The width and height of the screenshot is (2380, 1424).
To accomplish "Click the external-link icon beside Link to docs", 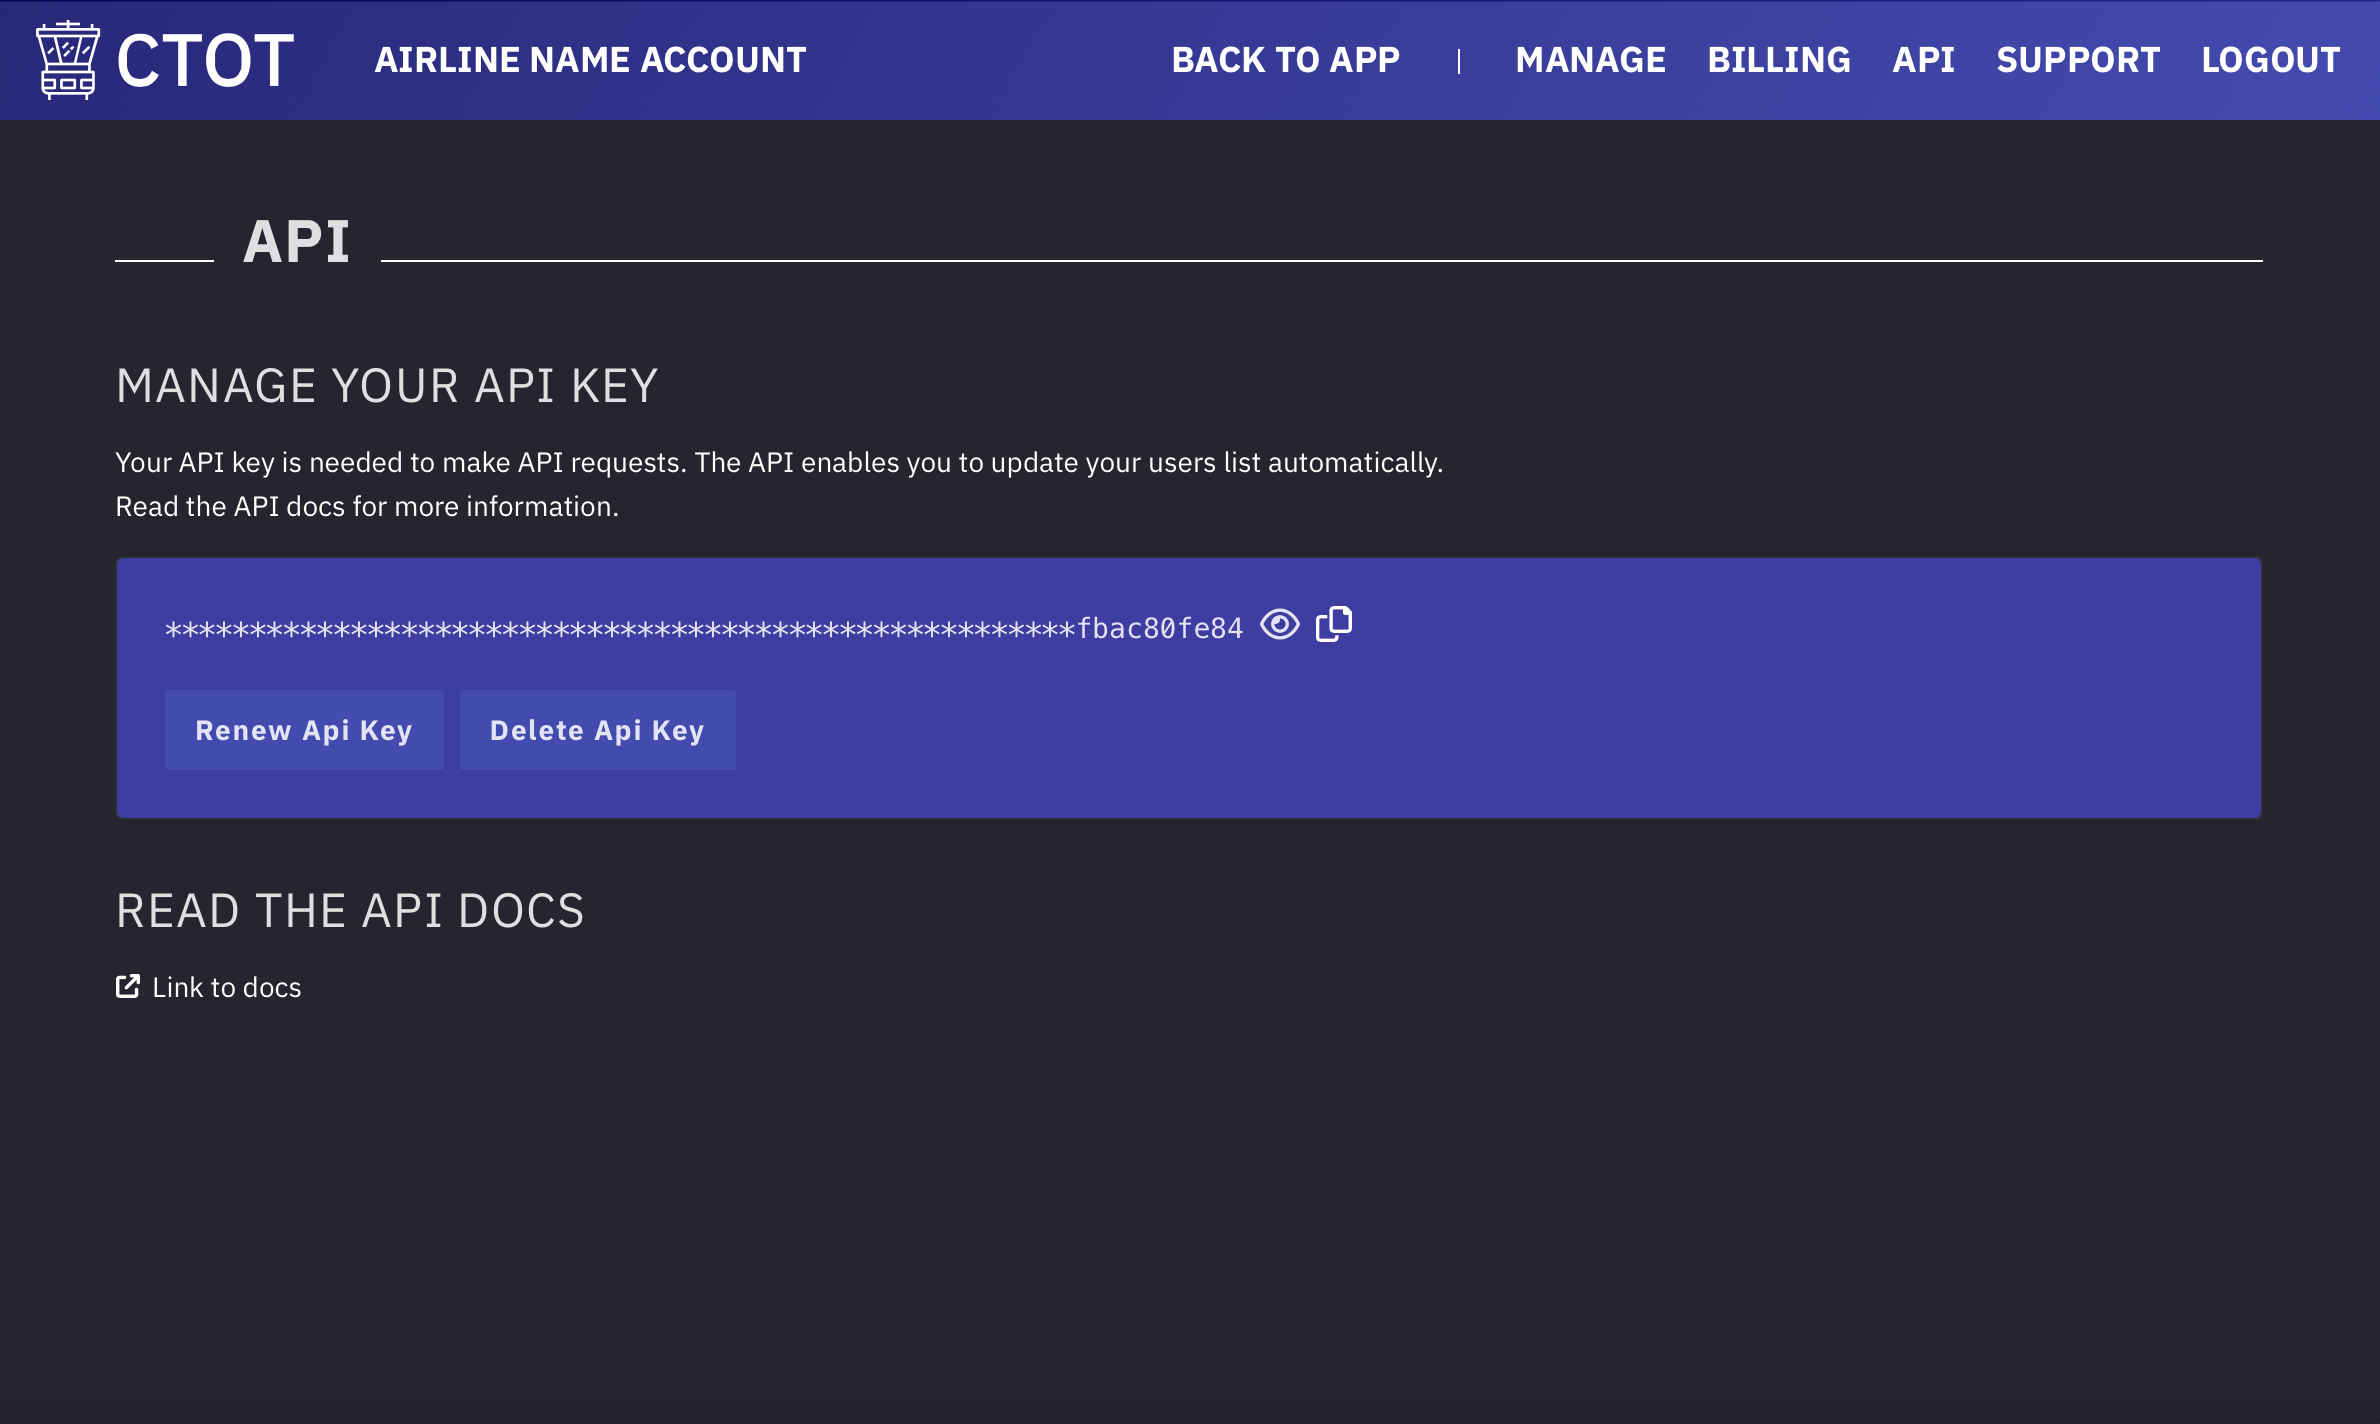I will (x=128, y=985).
